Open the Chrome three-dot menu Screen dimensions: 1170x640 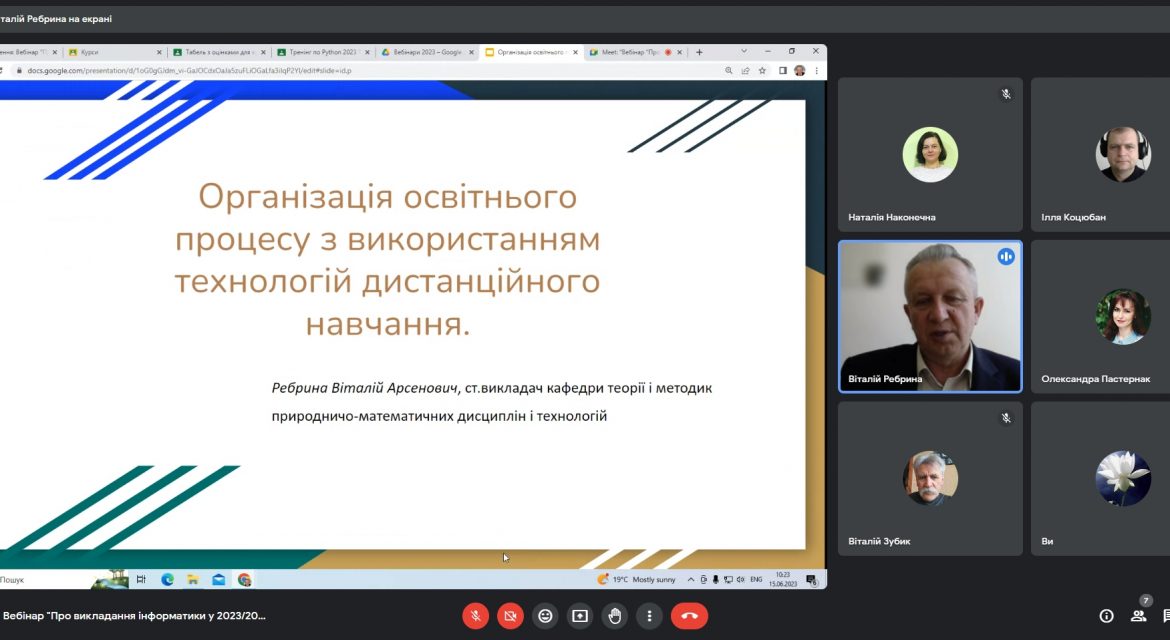click(817, 71)
